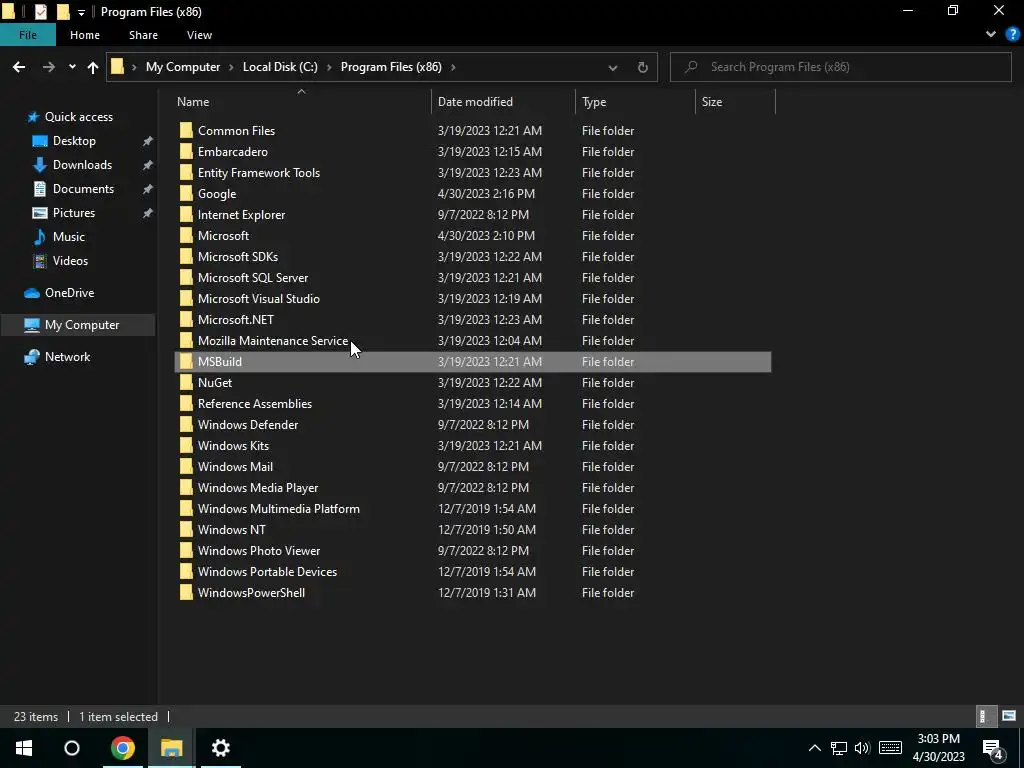This screenshot has width=1024, height=768.
Task: Click the Properties quick access toolbar icon
Action: click(41, 12)
